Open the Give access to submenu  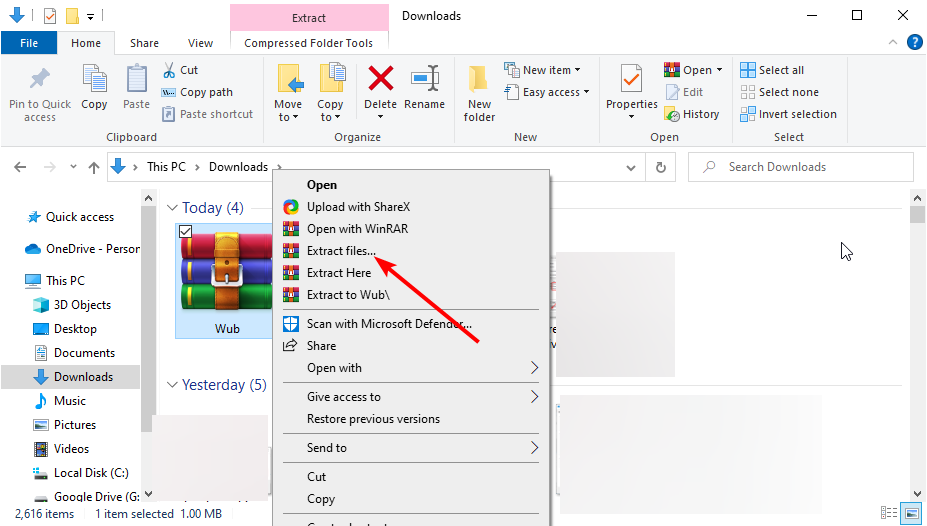pyautogui.click(x=411, y=397)
